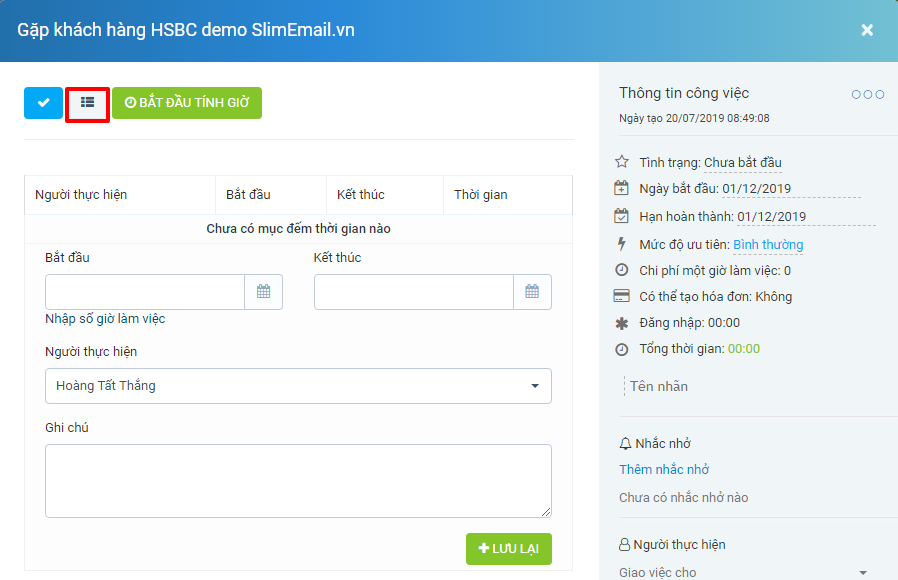Click the Thêm nhắc nhở link
This screenshot has width=898, height=580.
point(664,469)
